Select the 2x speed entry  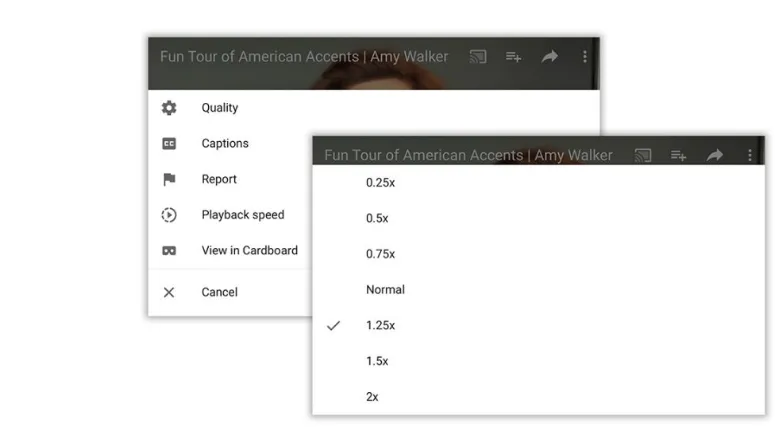click(x=538, y=397)
